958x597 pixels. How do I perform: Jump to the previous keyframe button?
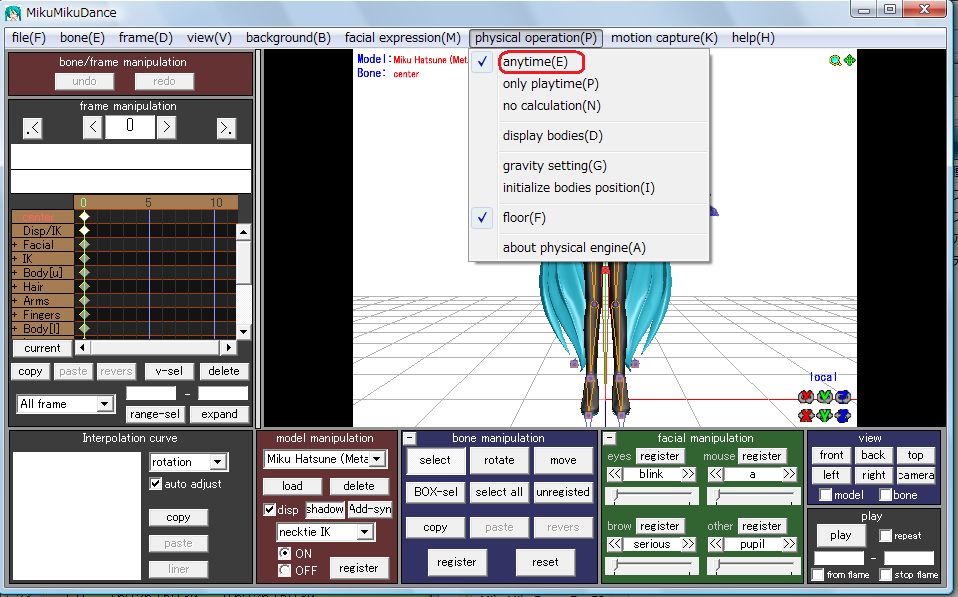(32, 128)
